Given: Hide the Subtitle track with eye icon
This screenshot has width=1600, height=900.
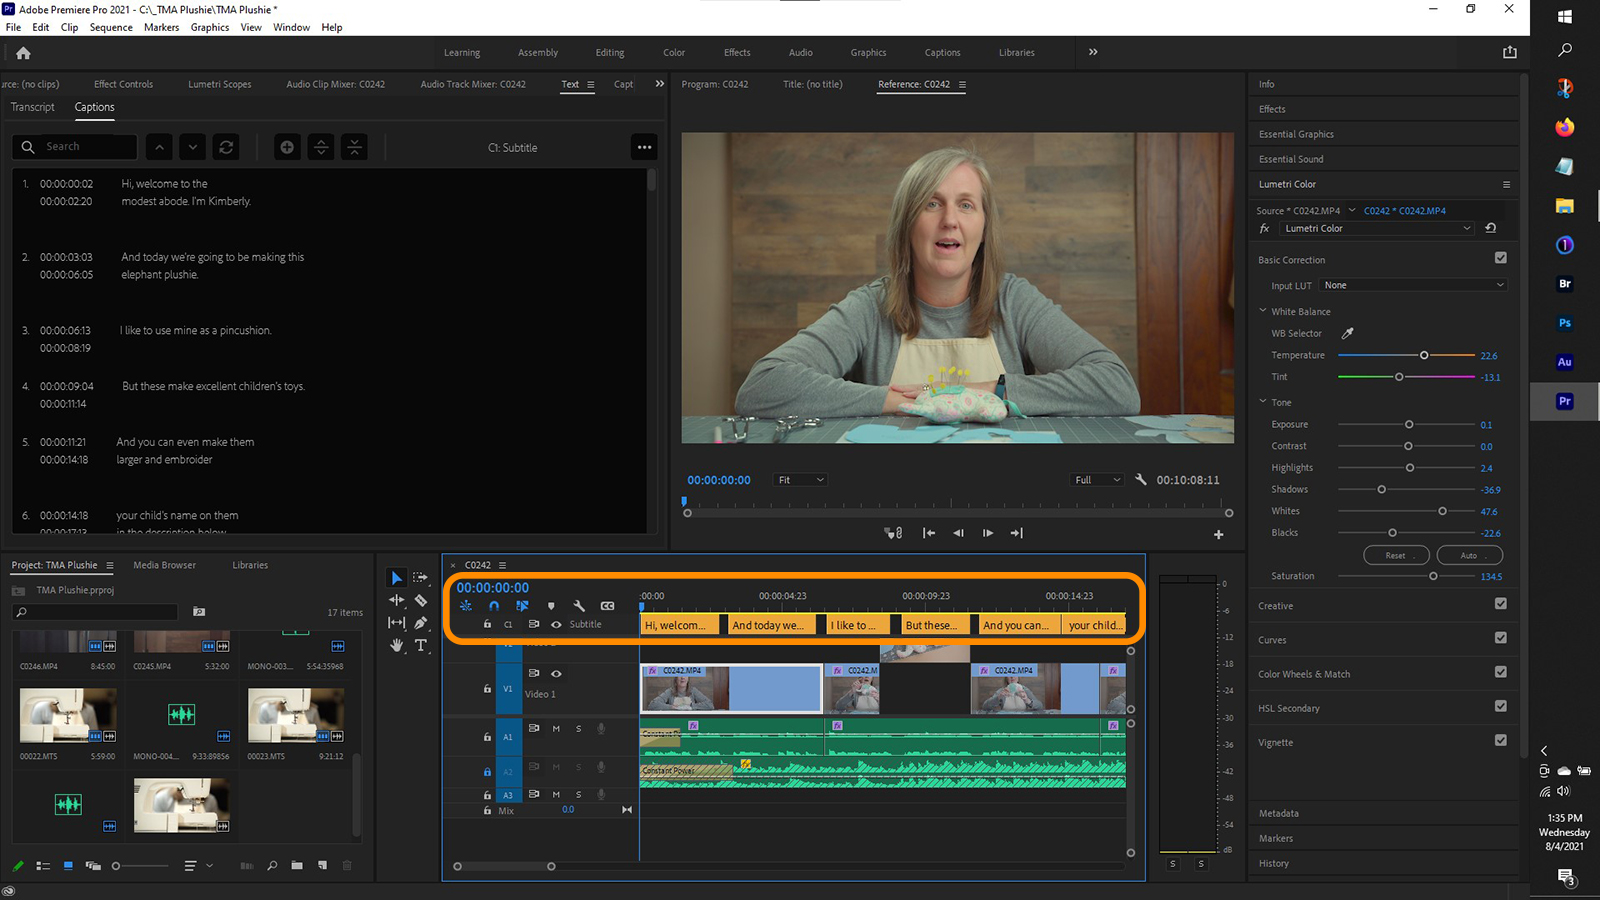Looking at the screenshot, I should 556,625.
